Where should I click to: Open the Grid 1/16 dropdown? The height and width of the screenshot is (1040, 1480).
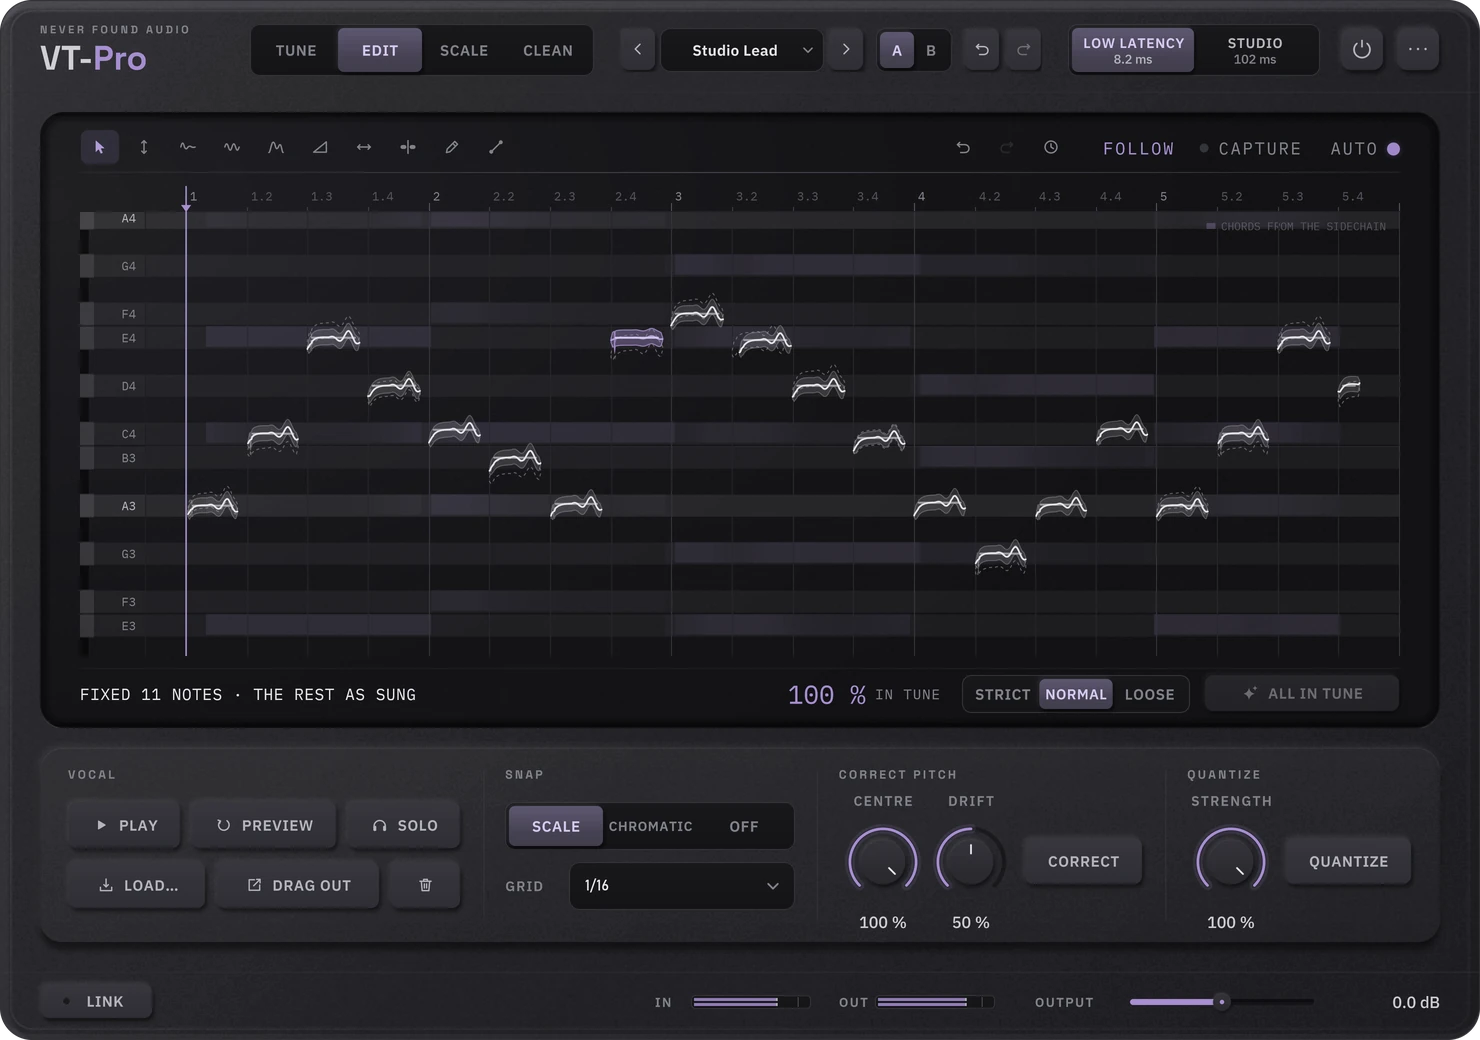[682, 886]
